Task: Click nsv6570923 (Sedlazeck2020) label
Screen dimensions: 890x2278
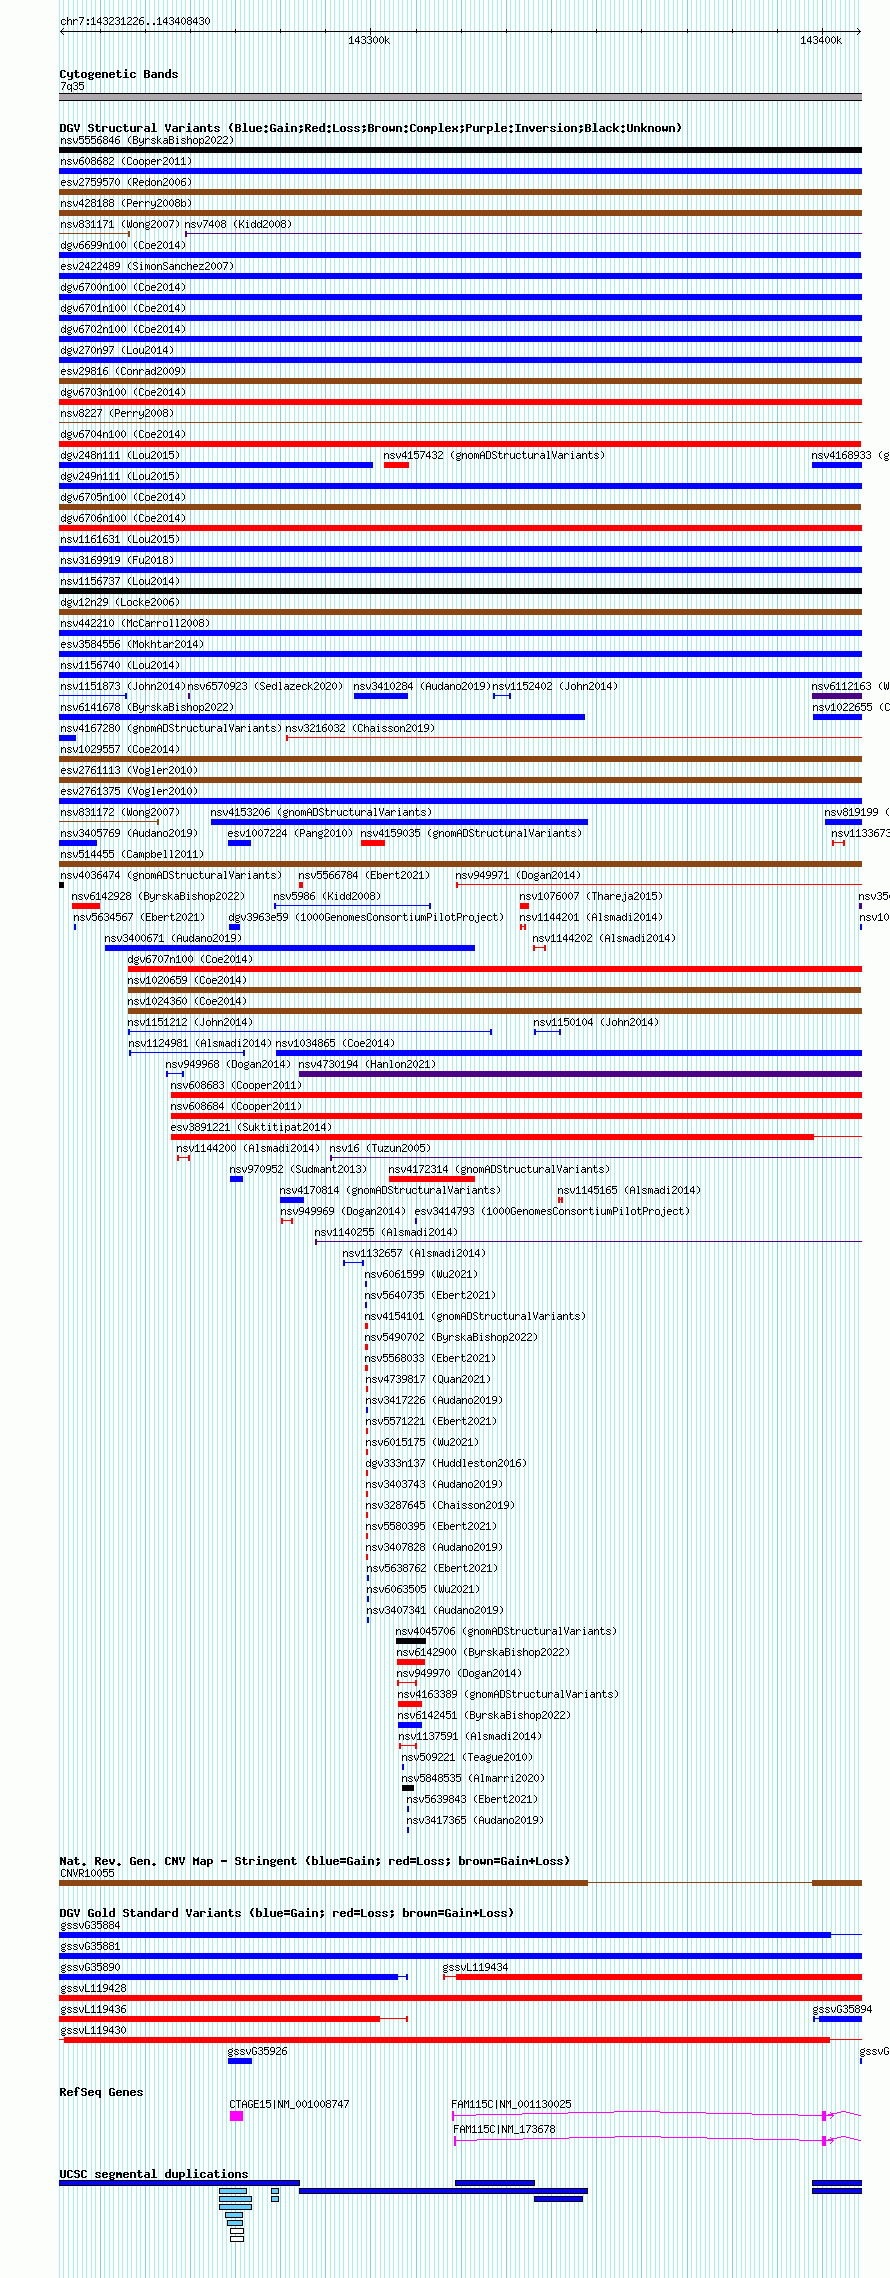Action: click(265, 686)
